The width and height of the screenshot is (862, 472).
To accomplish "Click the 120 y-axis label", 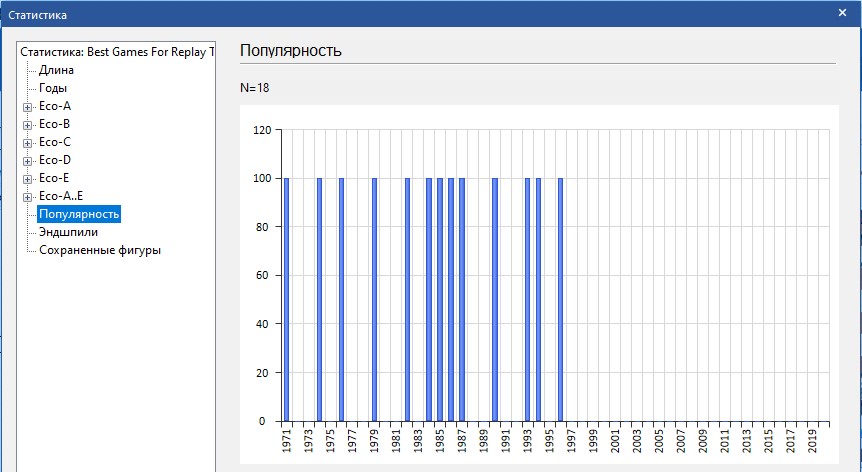I will [262, 130].
